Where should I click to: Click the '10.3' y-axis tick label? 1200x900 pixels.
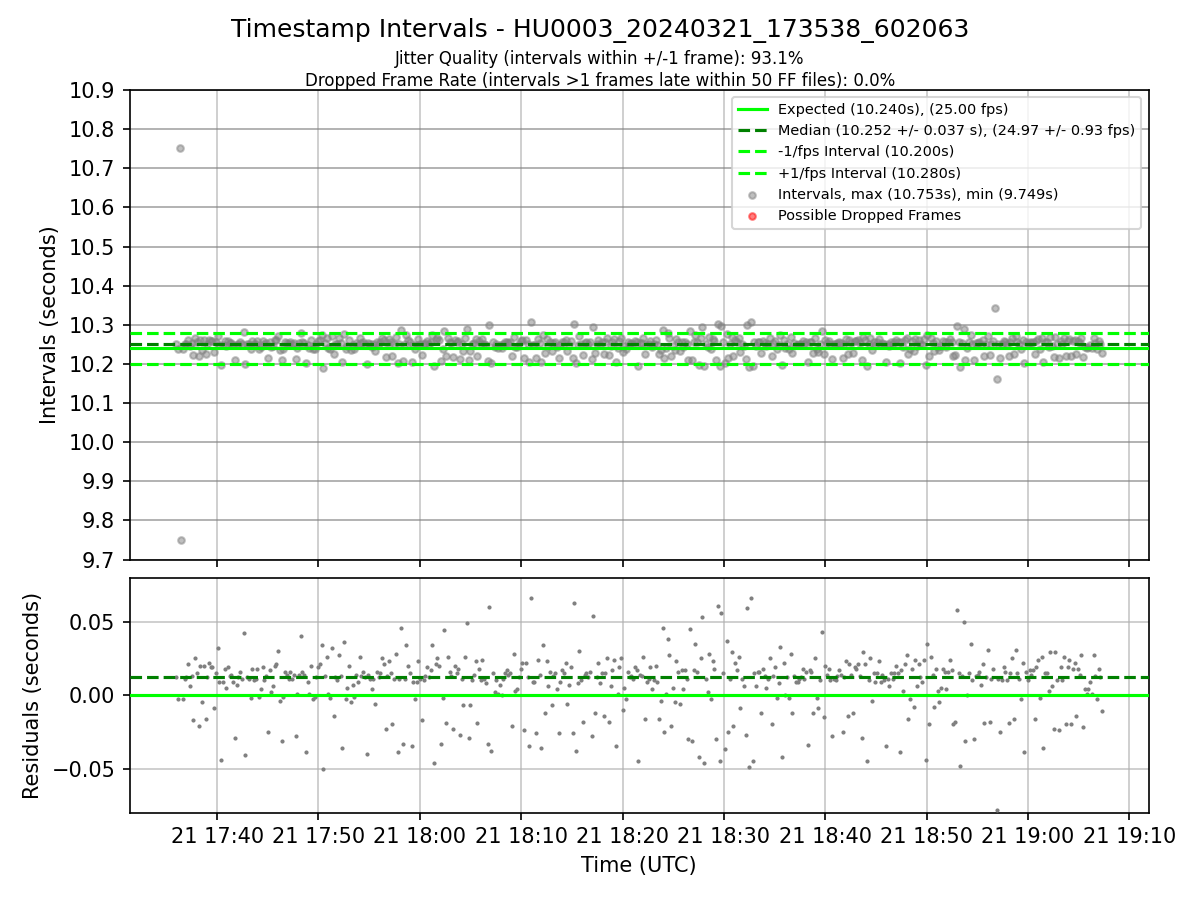pyautogui.click(x=94, y=325)
